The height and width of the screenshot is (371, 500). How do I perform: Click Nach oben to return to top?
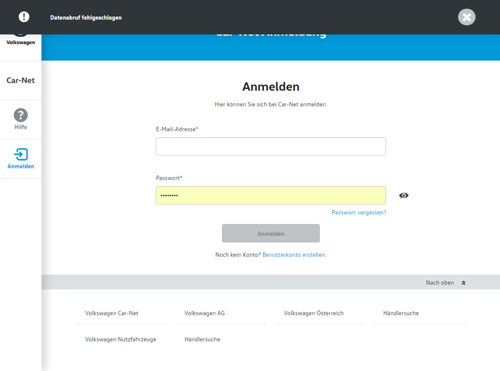coord(440,283)
